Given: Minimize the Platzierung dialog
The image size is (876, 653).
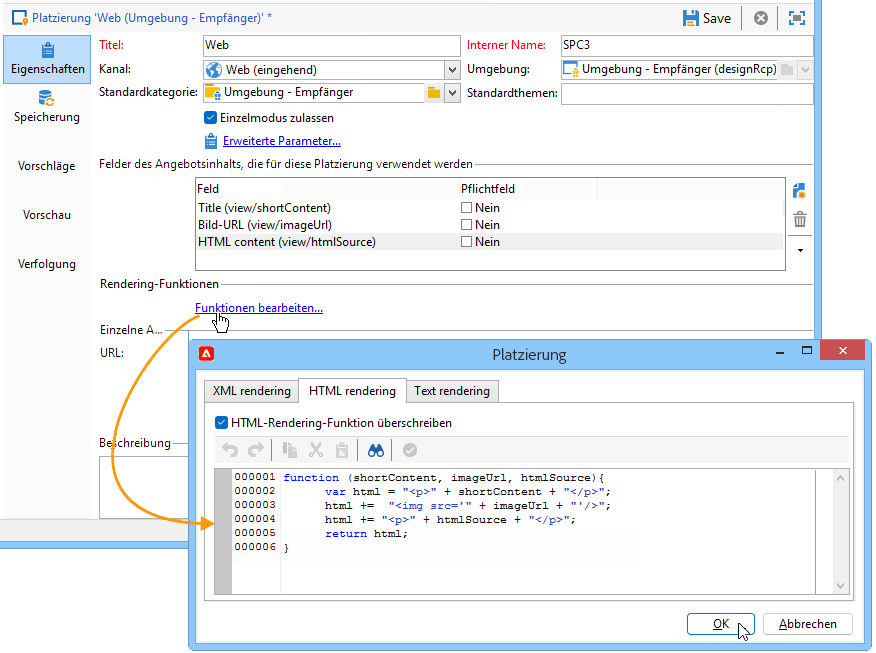Looking at the screenshot, I should [x=780, y=352].
